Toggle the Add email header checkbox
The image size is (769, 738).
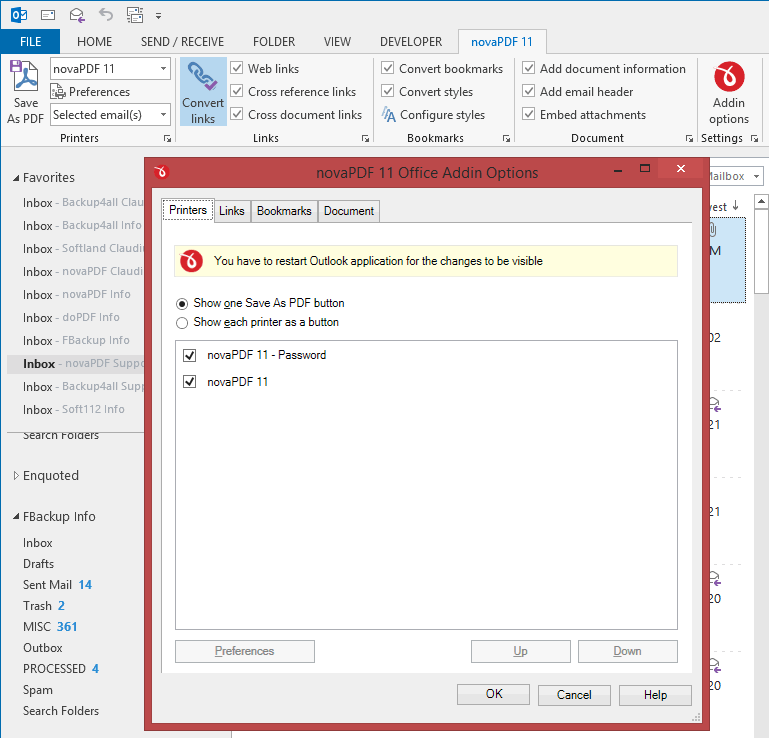point(529,91)
